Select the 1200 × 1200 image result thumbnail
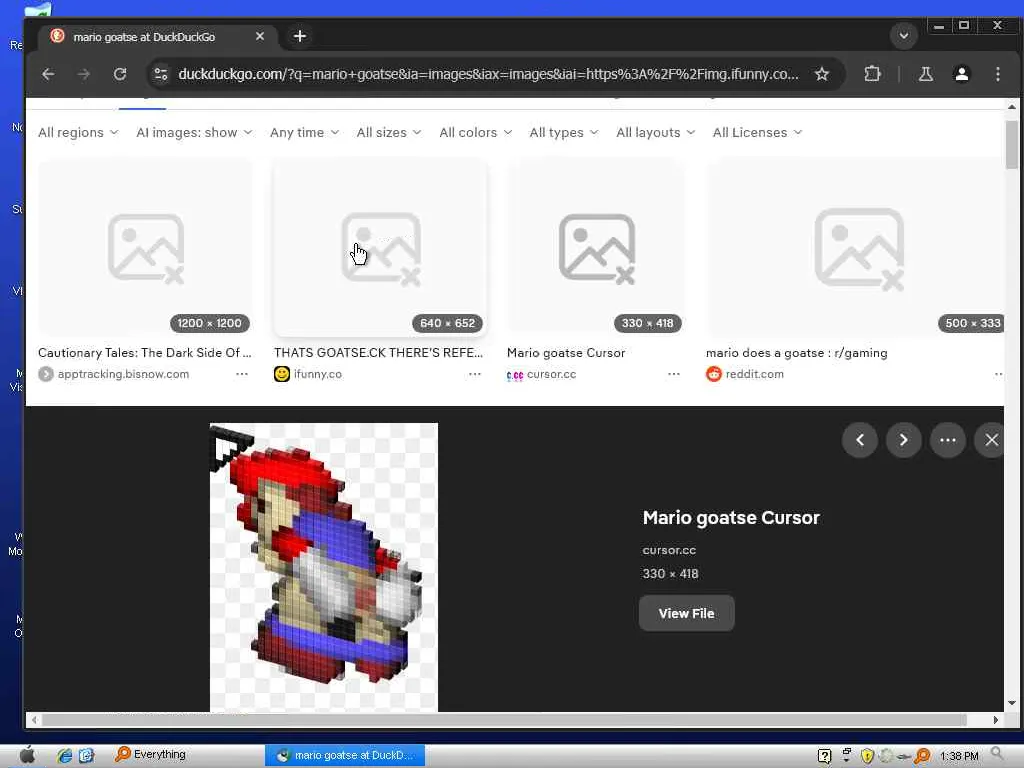 coord(146,248)
